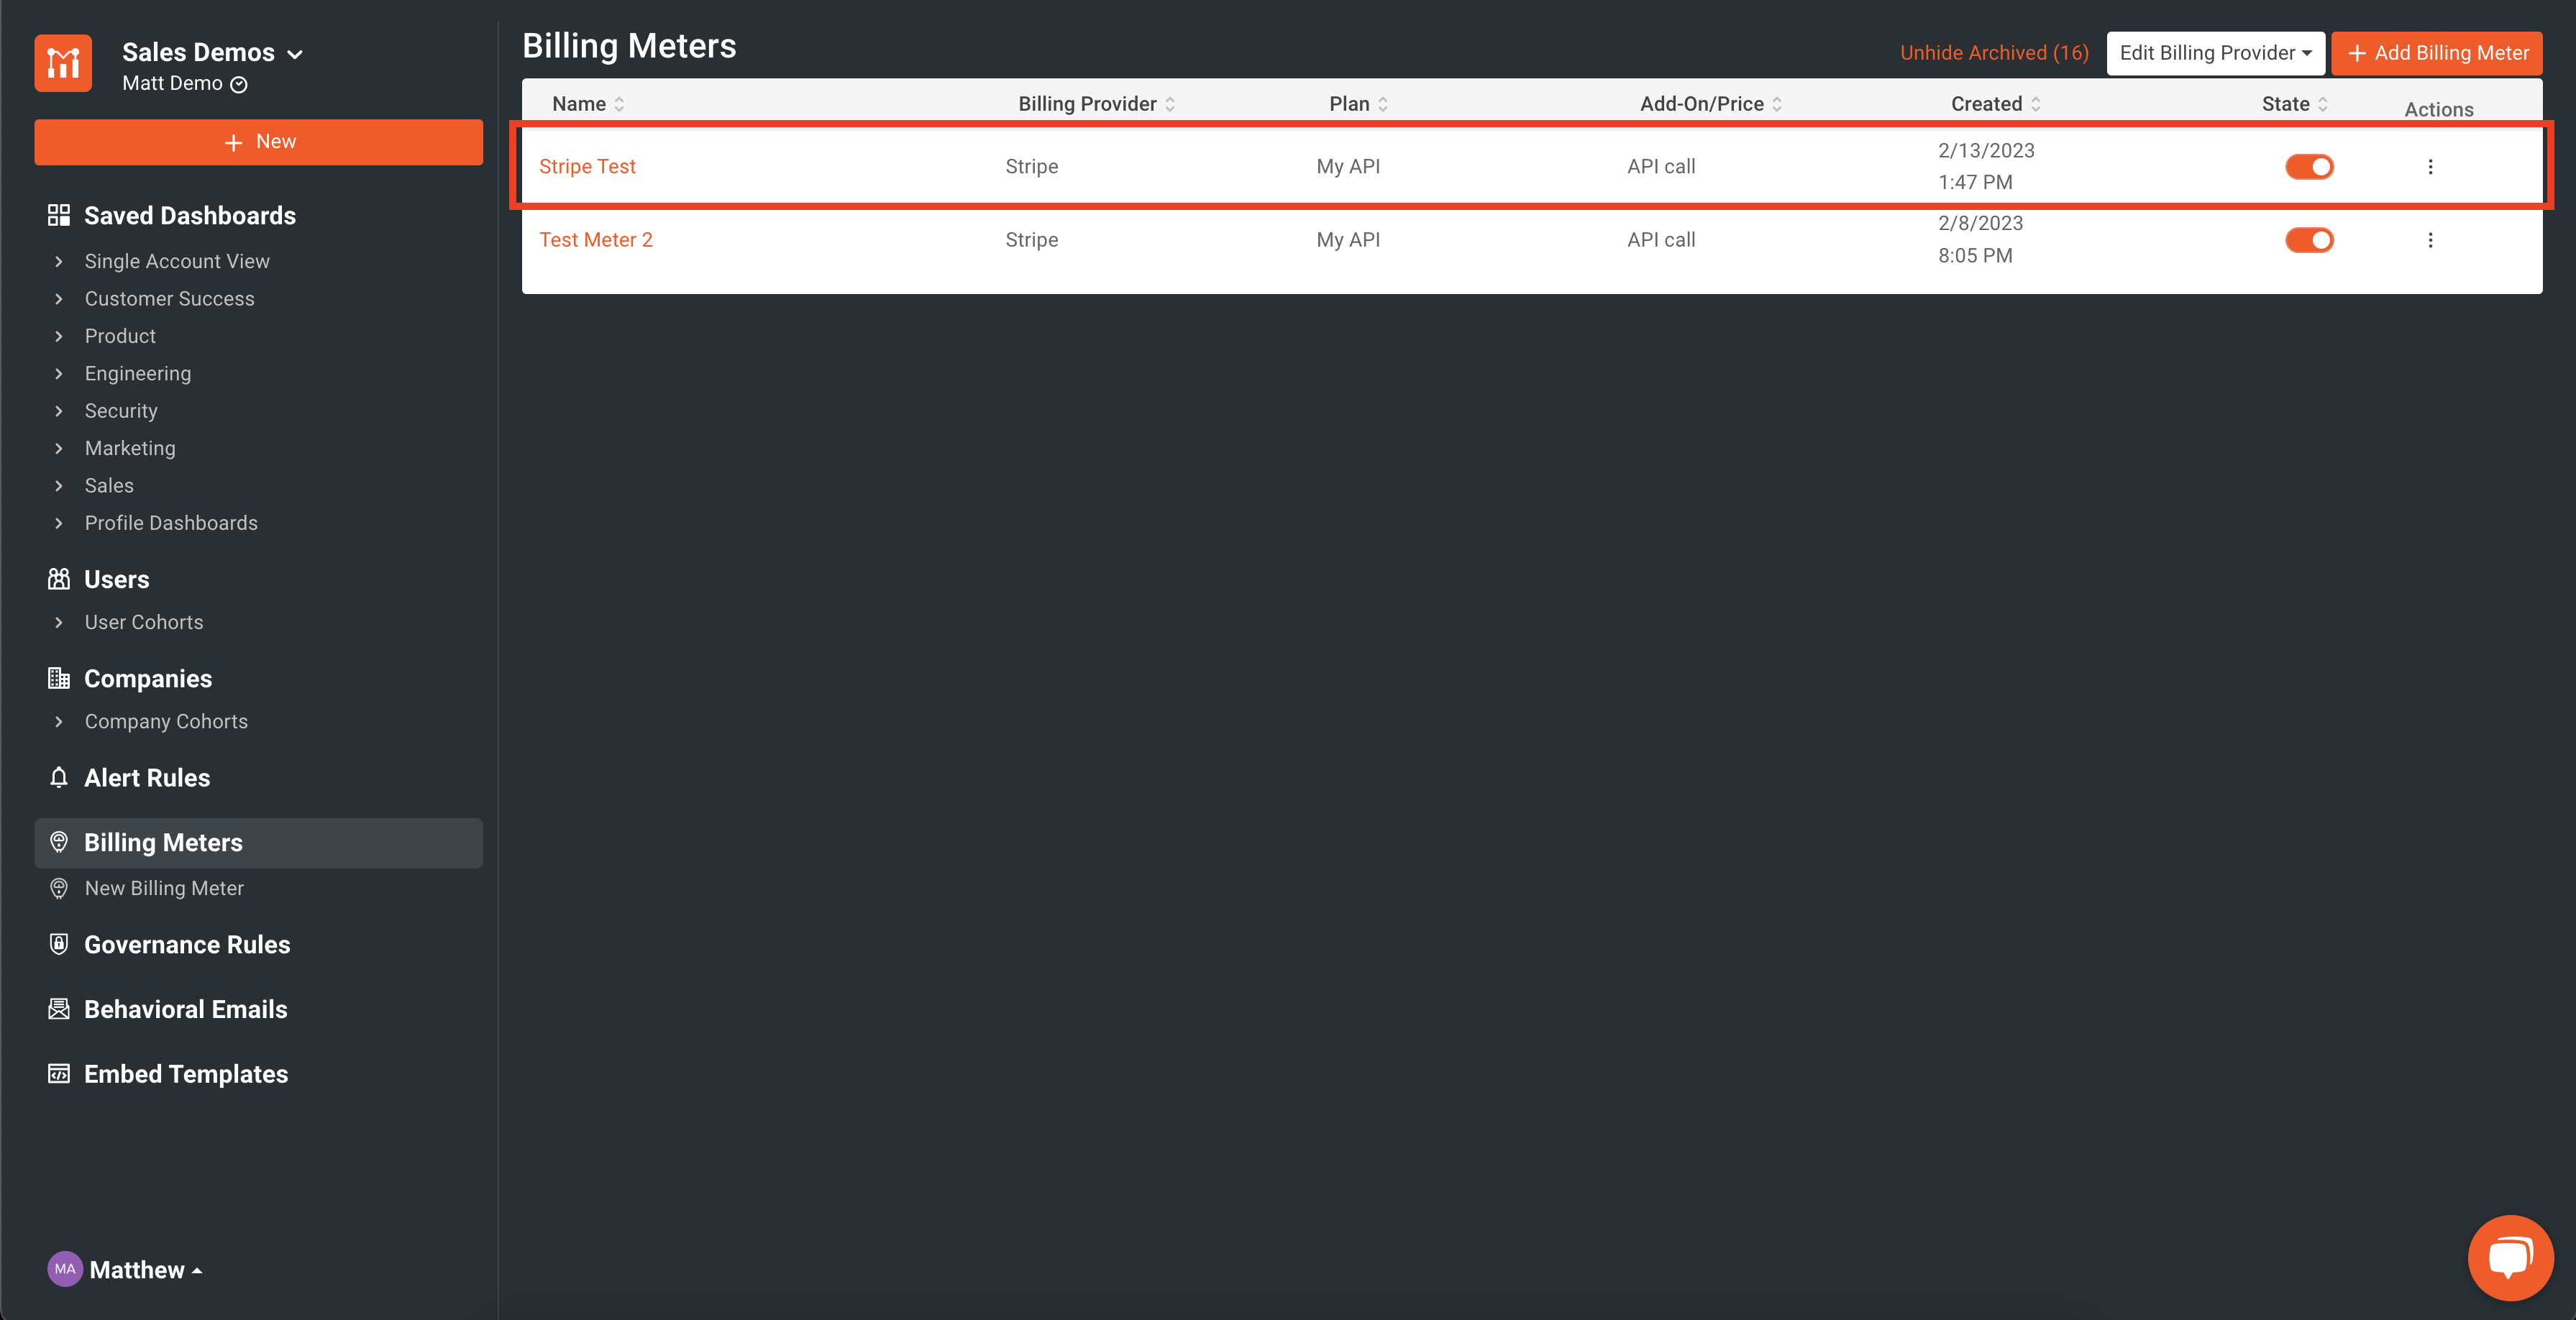This screenshot has width=2576, height=1320.
Task: Select the Governance Rules shield icon
Action: coord(58,944)
